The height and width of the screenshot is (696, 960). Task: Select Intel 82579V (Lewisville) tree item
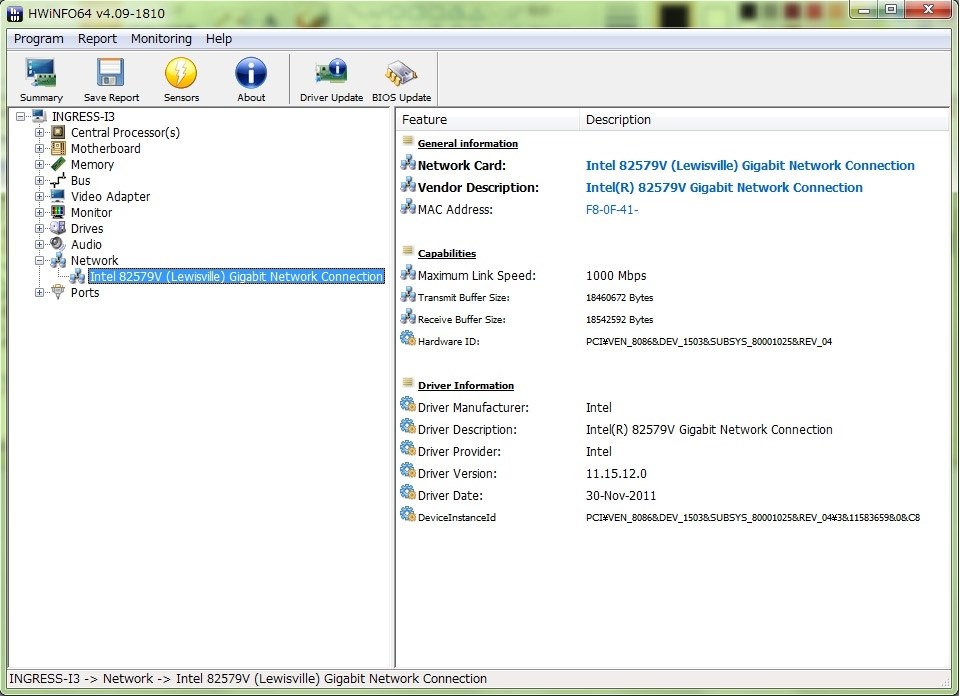pyautogui.click(x=236, y=276)
